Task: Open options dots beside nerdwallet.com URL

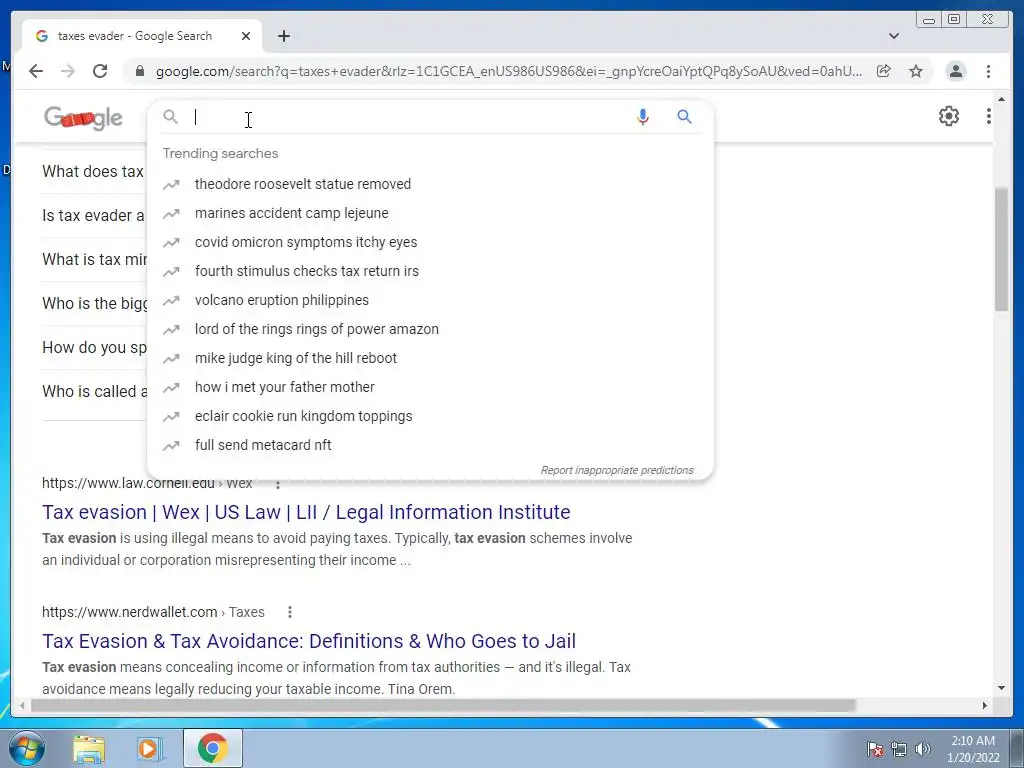Action: [290, 612]
